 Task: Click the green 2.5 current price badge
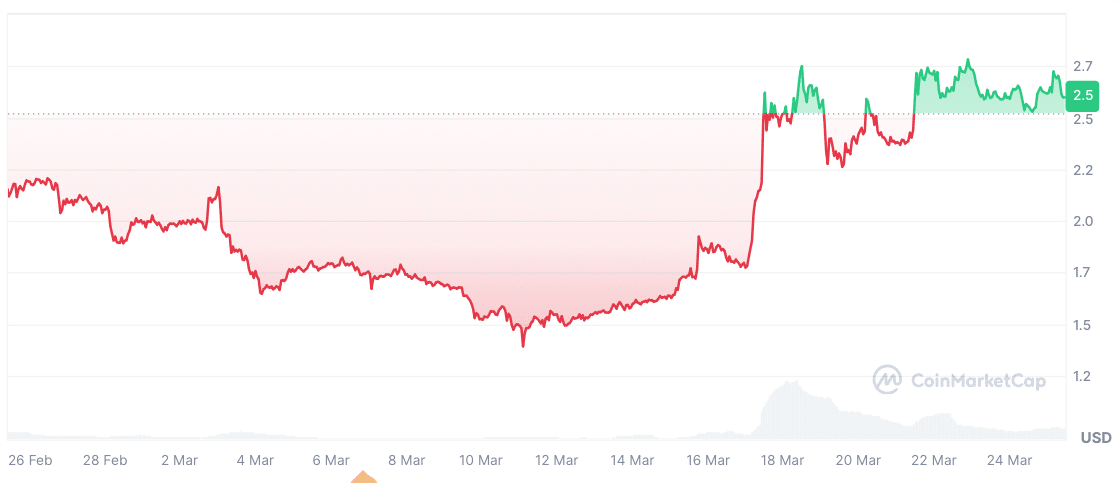tap(1082, 96)
